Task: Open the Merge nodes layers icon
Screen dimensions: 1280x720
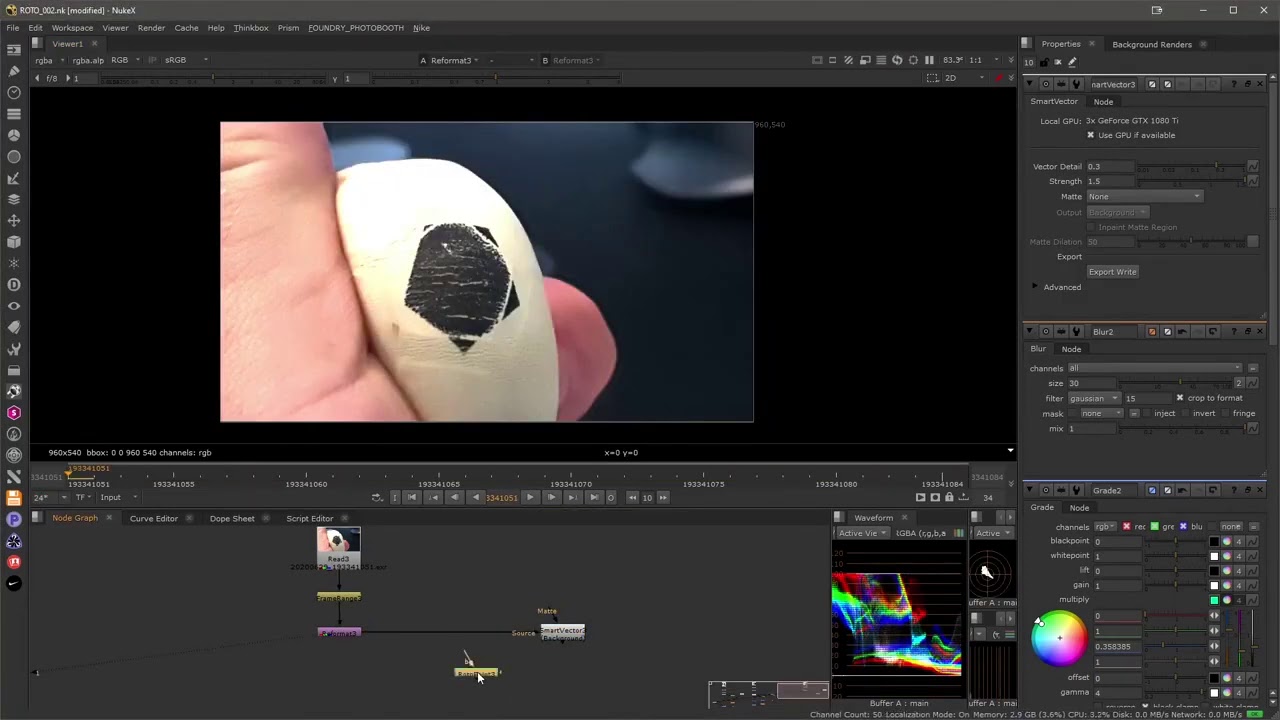Action: pyautogui.click(x=14, y=199)
